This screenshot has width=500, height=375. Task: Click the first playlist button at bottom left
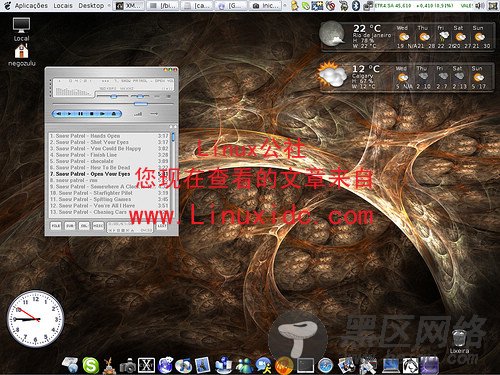[x=56, y=226]
